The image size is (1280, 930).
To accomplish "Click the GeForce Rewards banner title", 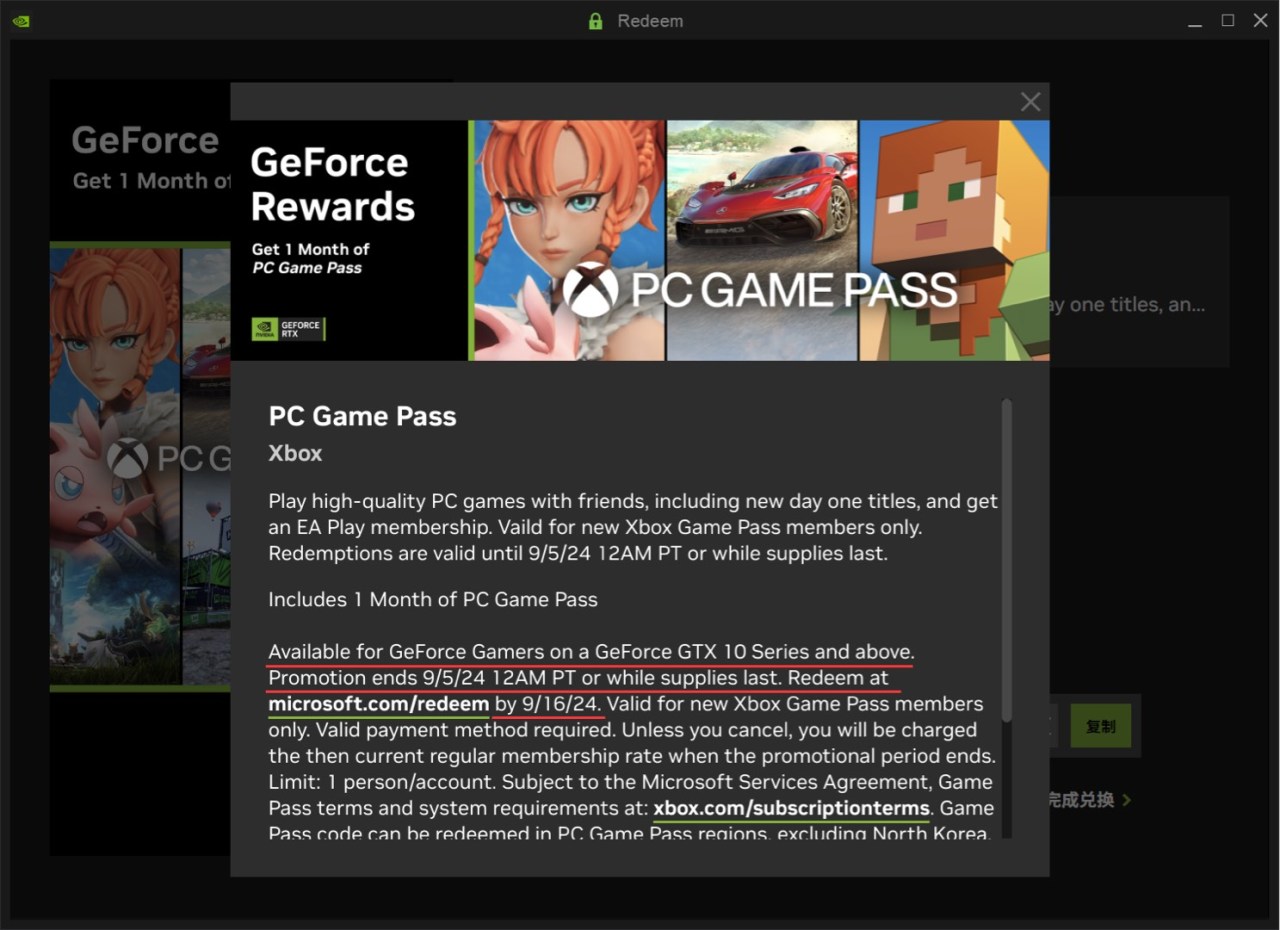I will 332,184.
